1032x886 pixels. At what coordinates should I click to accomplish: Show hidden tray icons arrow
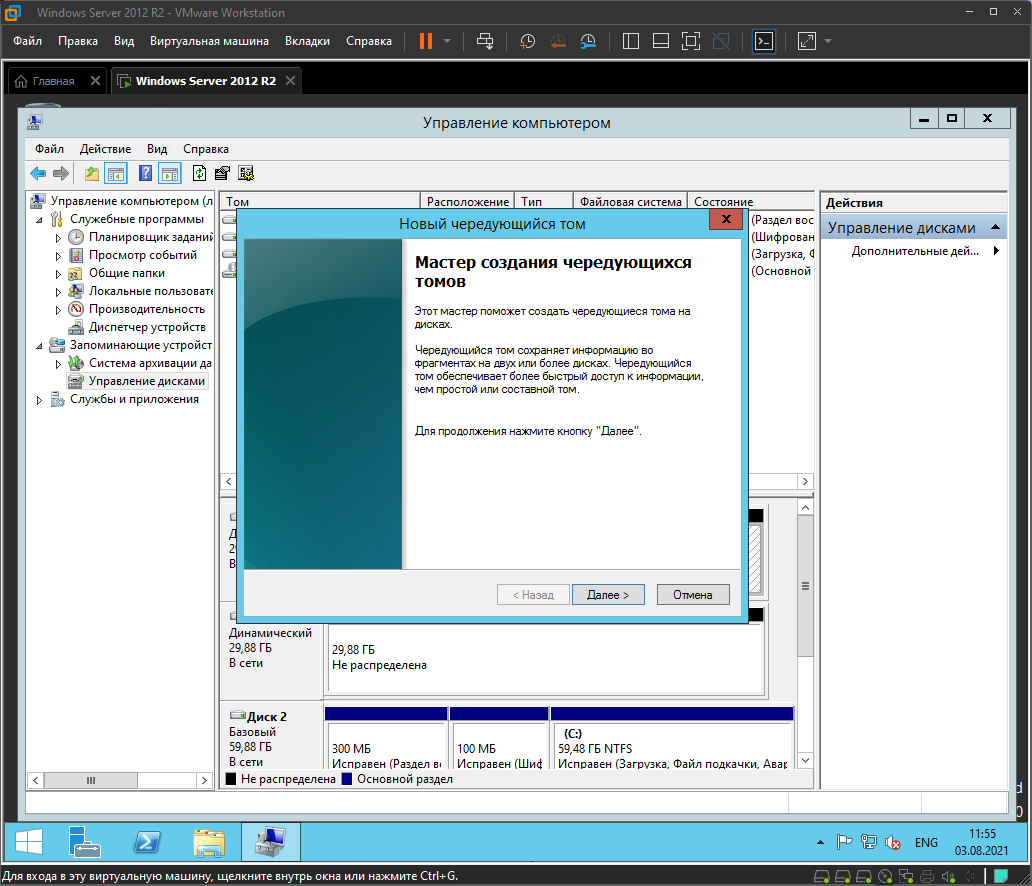pos(820,842)
